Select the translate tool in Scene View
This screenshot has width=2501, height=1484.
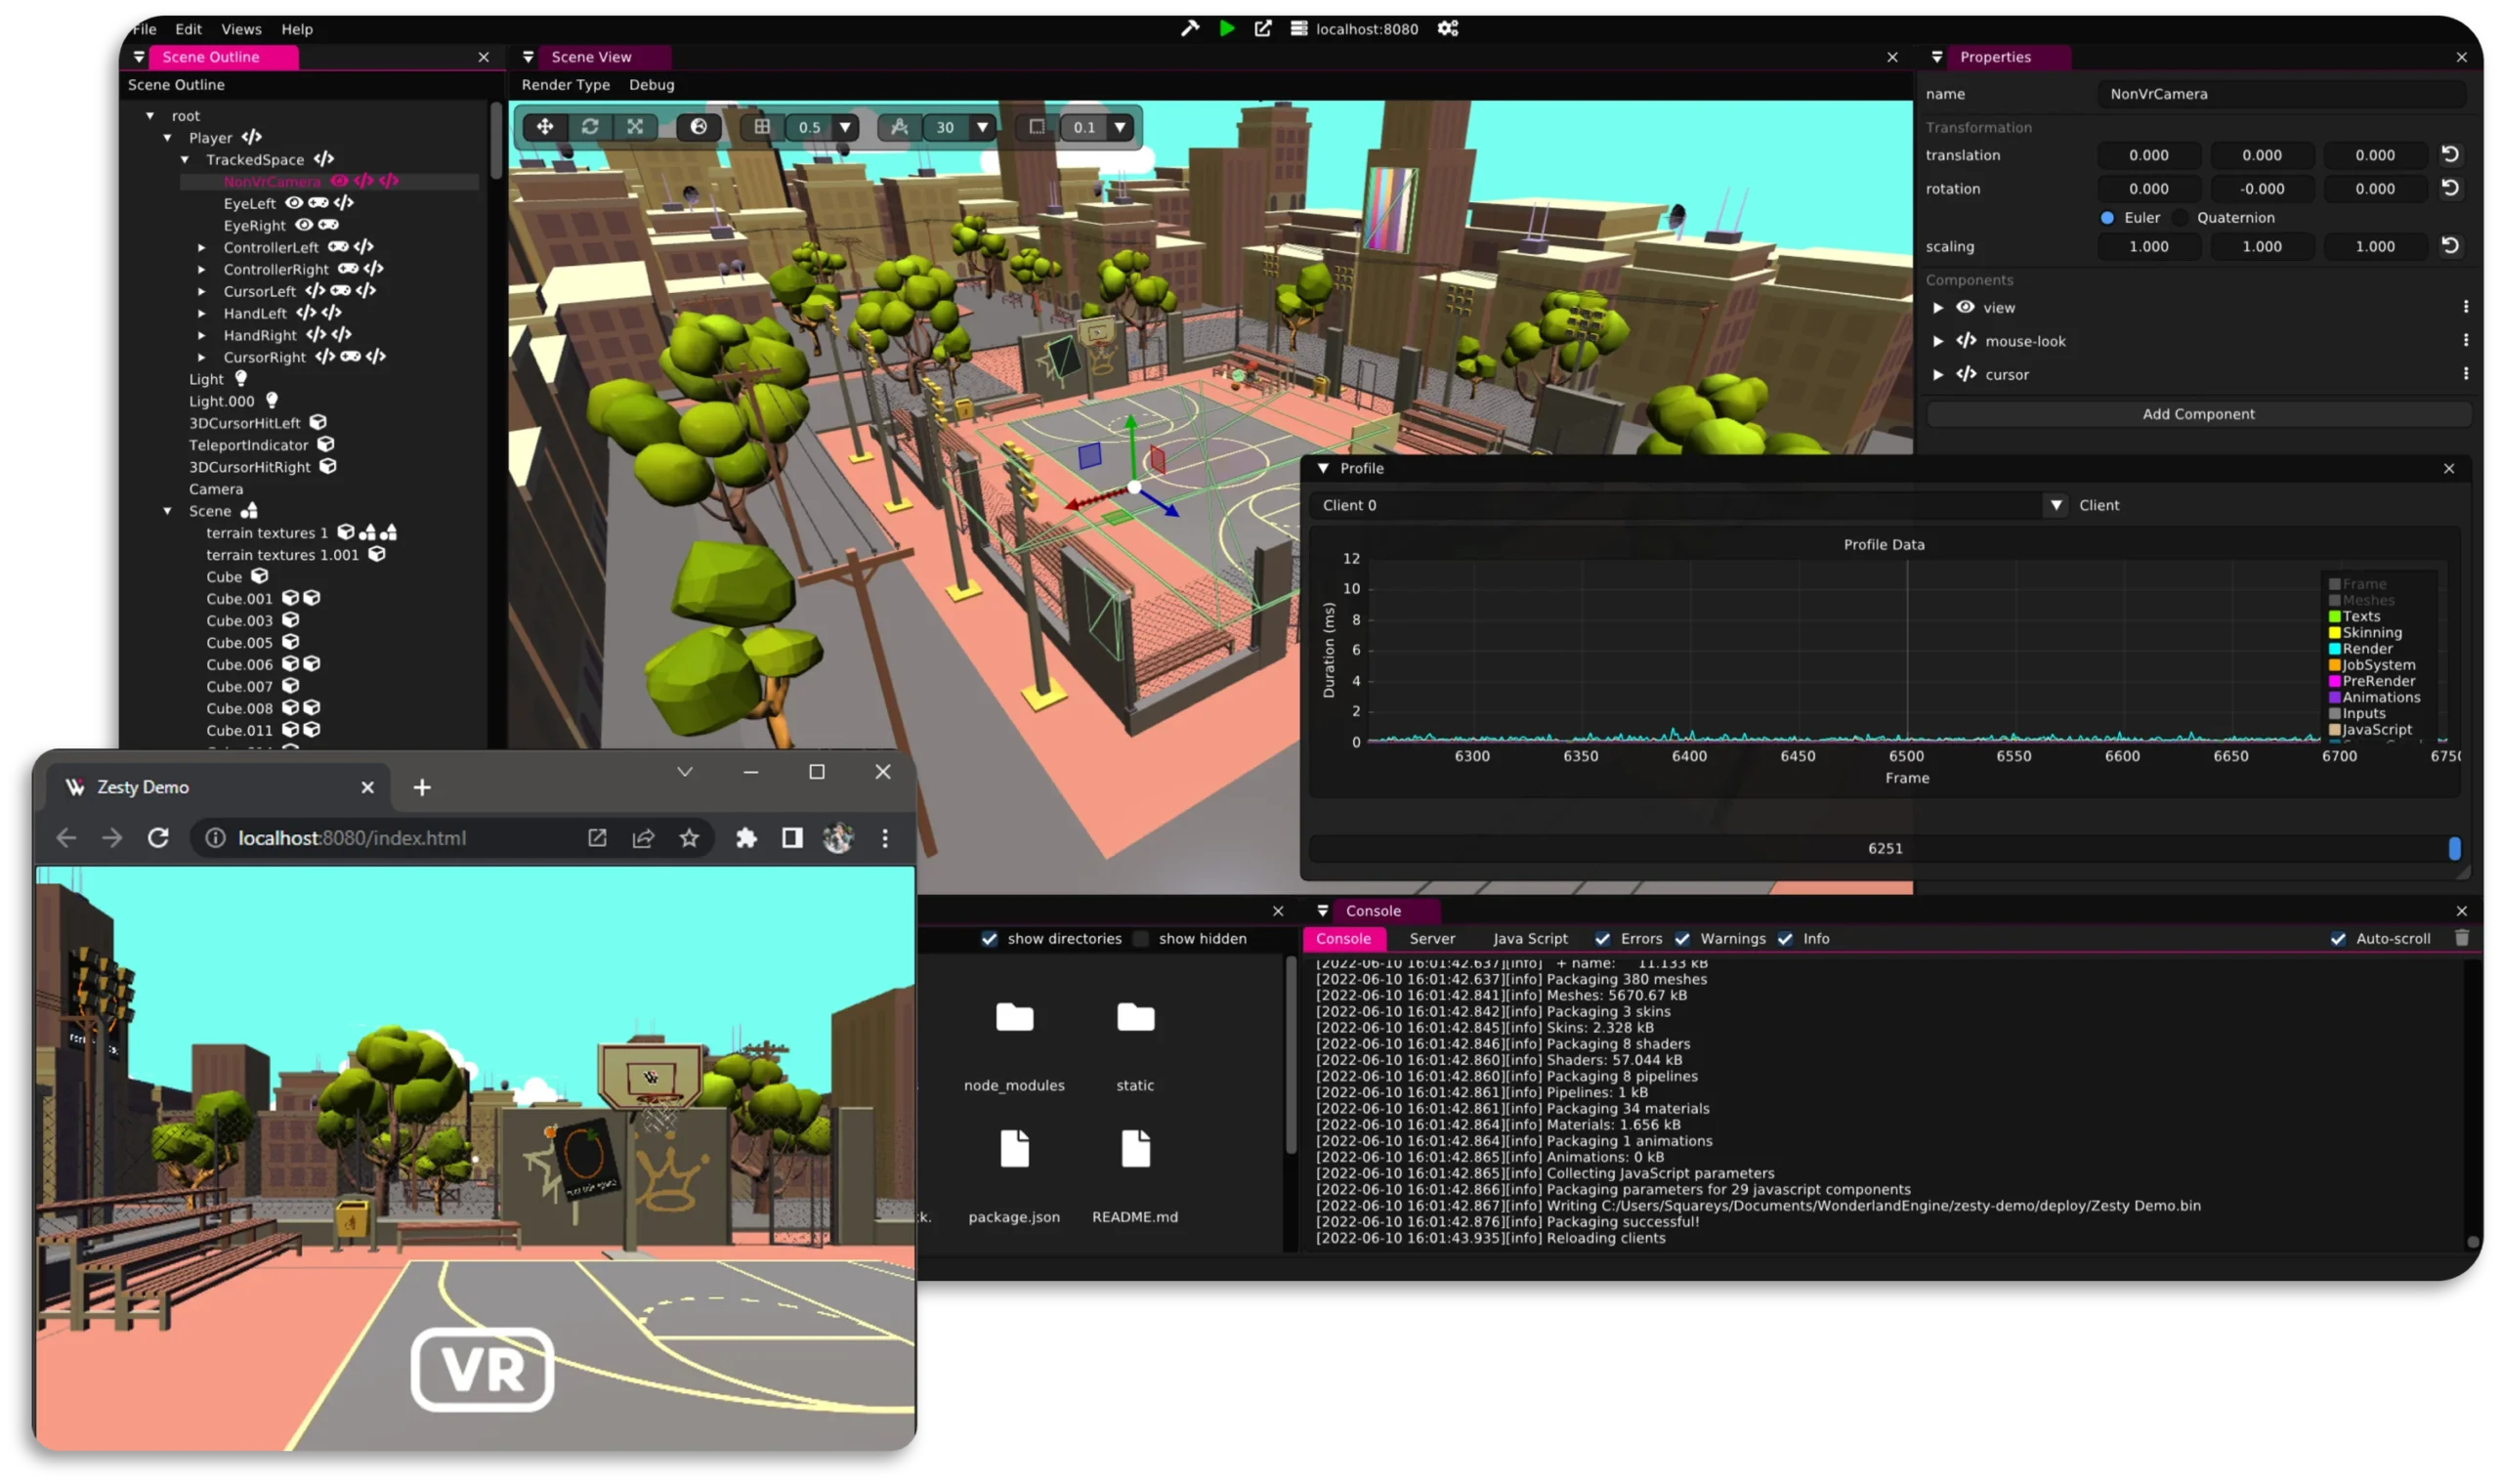(x=545, y=127)
